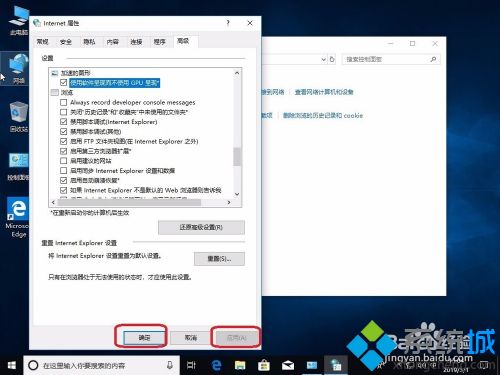The image size is (500, 375).
Task: Activate the taskbar microphone icon
Action: (x=170, y=365)
